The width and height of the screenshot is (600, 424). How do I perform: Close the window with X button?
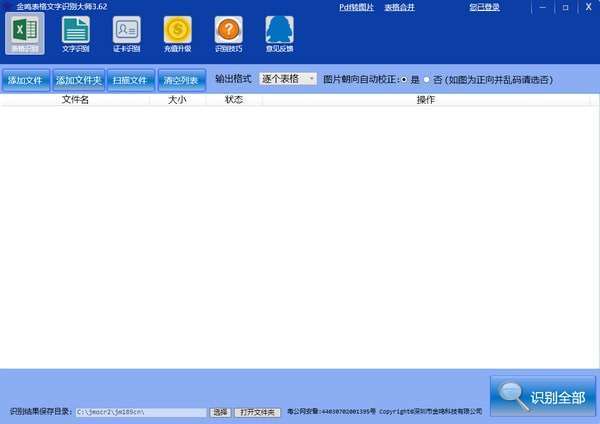[589, 7]
